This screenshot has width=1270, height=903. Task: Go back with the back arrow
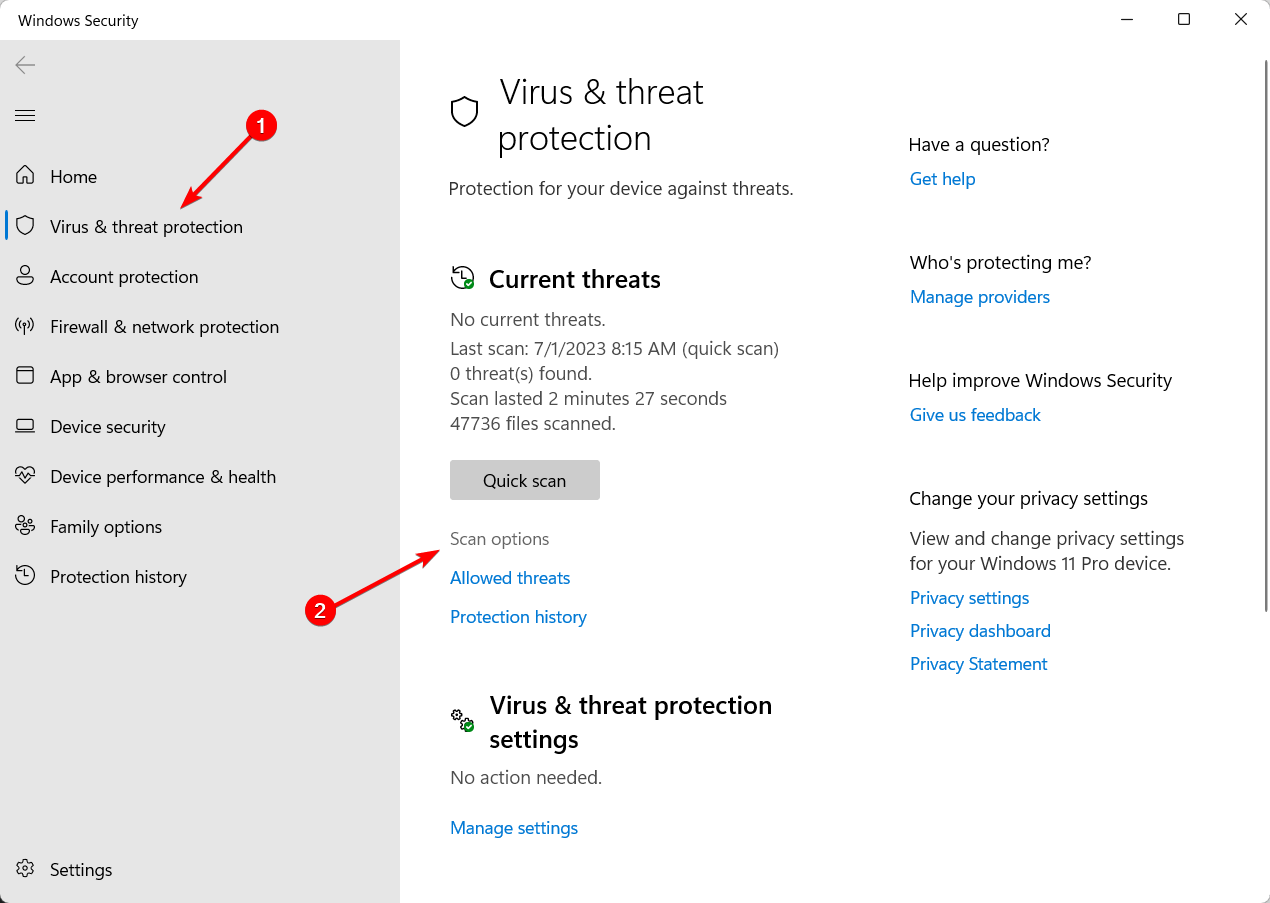pos(25,65)
